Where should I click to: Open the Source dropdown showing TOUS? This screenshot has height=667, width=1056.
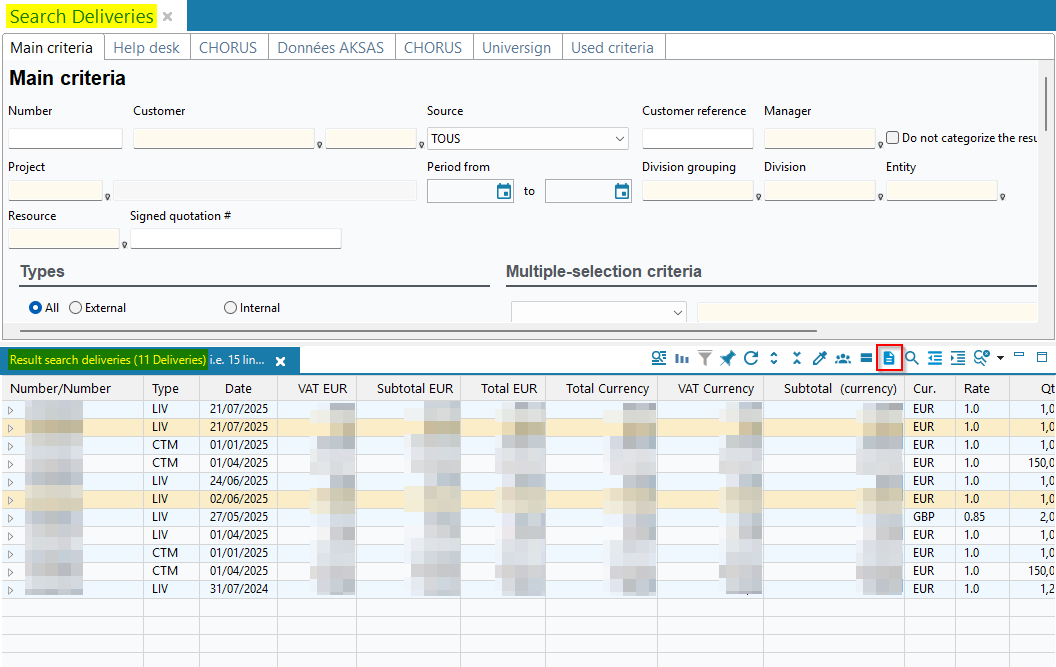click(527, 139)
